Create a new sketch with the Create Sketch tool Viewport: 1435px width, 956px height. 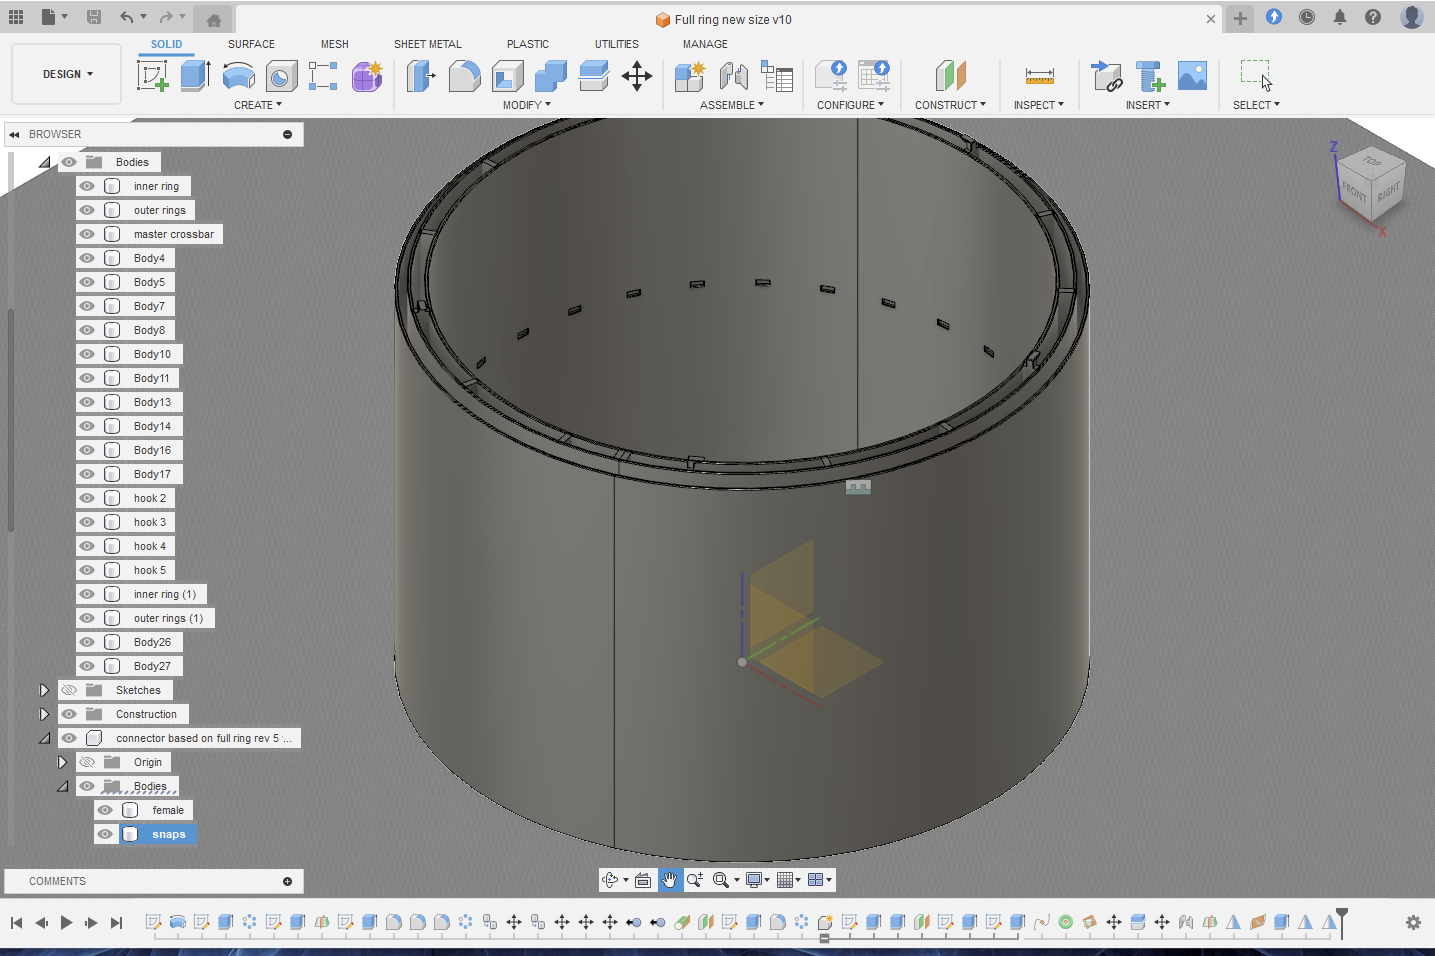pyautogui.click(x=152, y=75)
